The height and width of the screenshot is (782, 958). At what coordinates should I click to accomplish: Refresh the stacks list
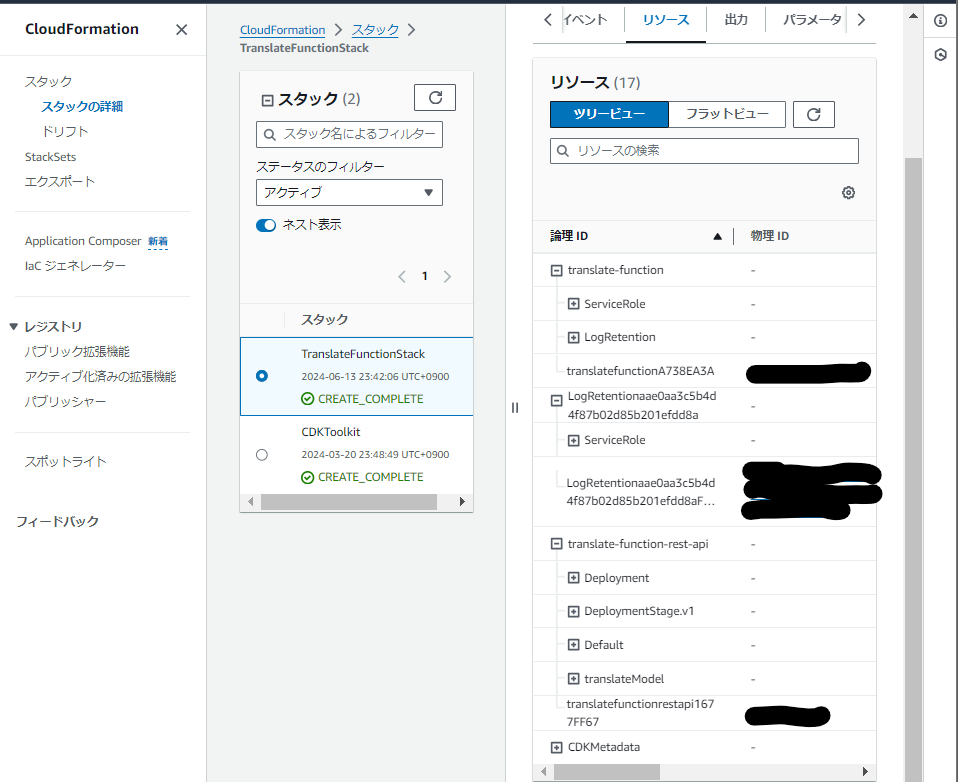pyautogui.click(x=435, y=98)
